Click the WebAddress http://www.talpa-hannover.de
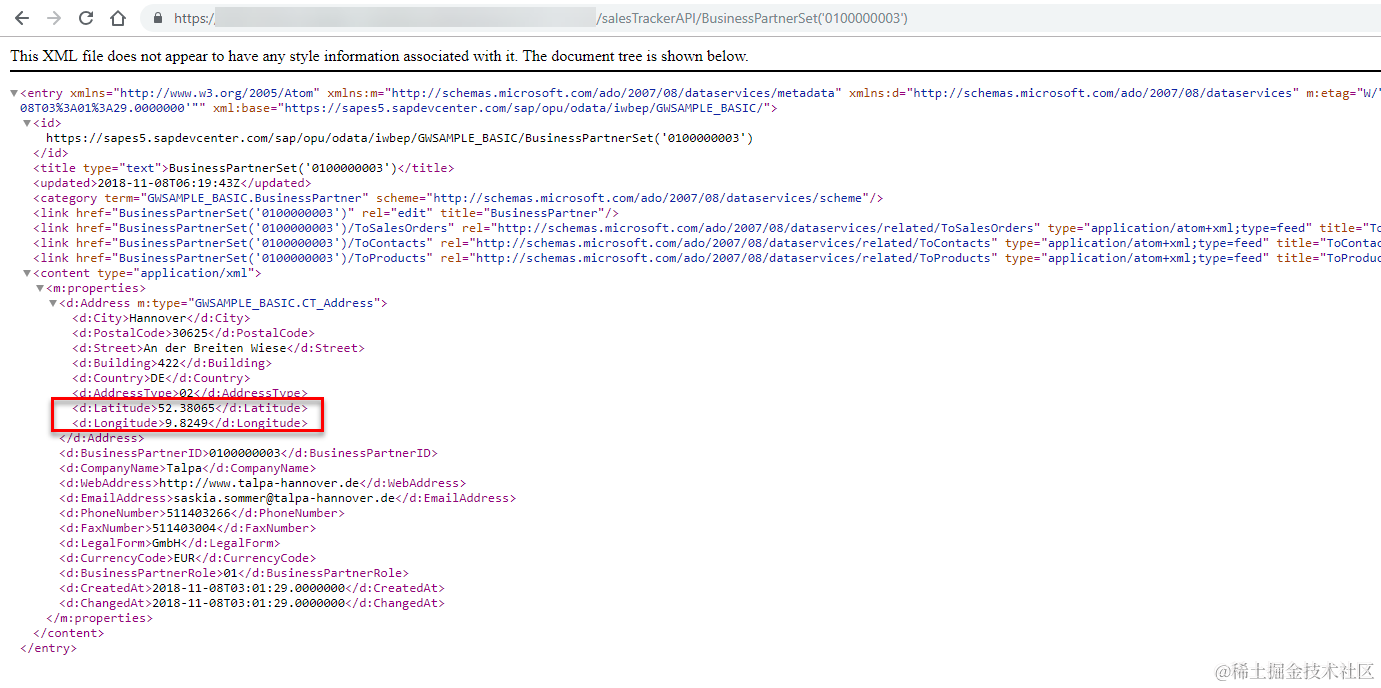Screen dimensions: 1381x688 259,483
